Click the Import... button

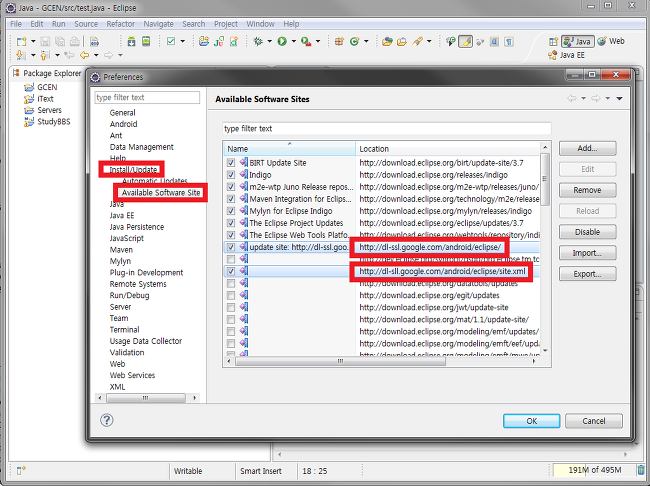587,253
